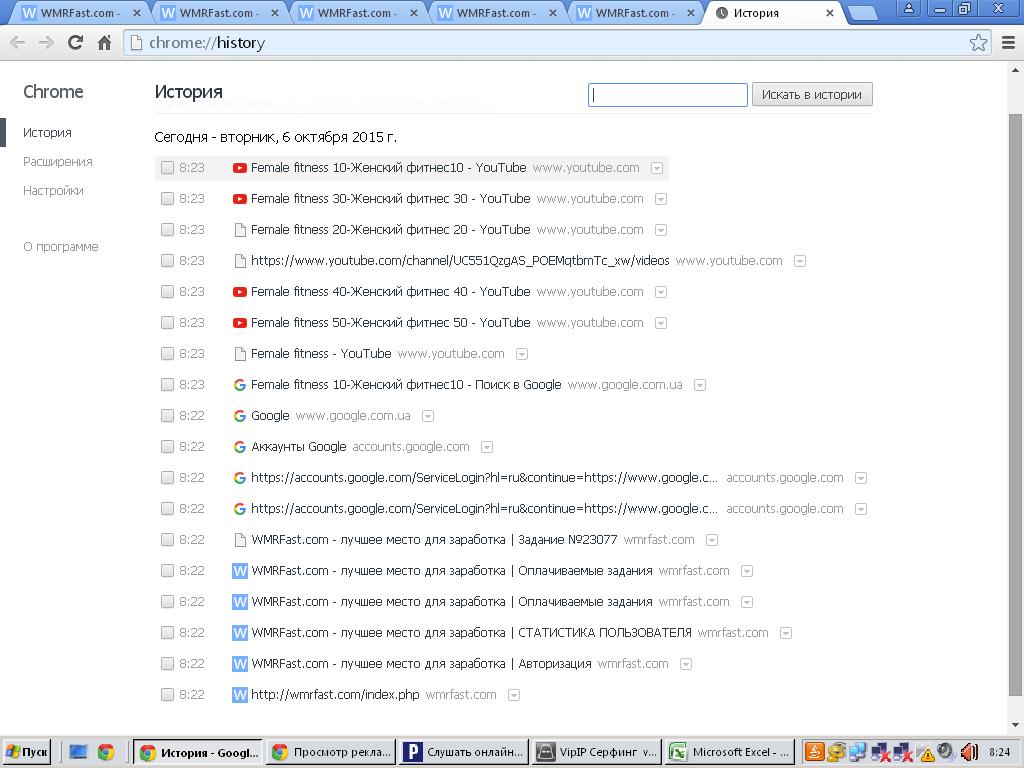Click W icon beside Авторизация entry
This screenshot has height=768, width=1024.
[x=240, y=664]
